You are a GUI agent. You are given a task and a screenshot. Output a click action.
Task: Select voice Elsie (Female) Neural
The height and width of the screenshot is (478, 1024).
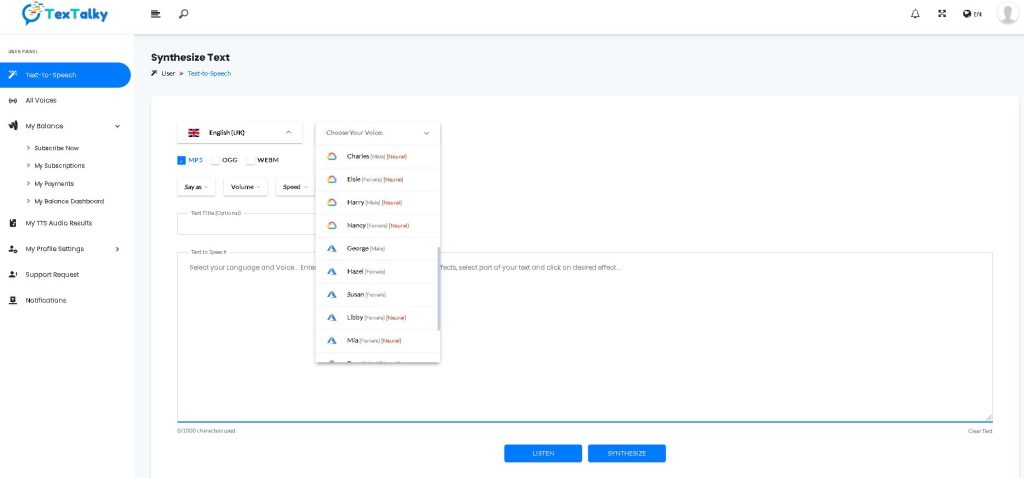(377, 180)
